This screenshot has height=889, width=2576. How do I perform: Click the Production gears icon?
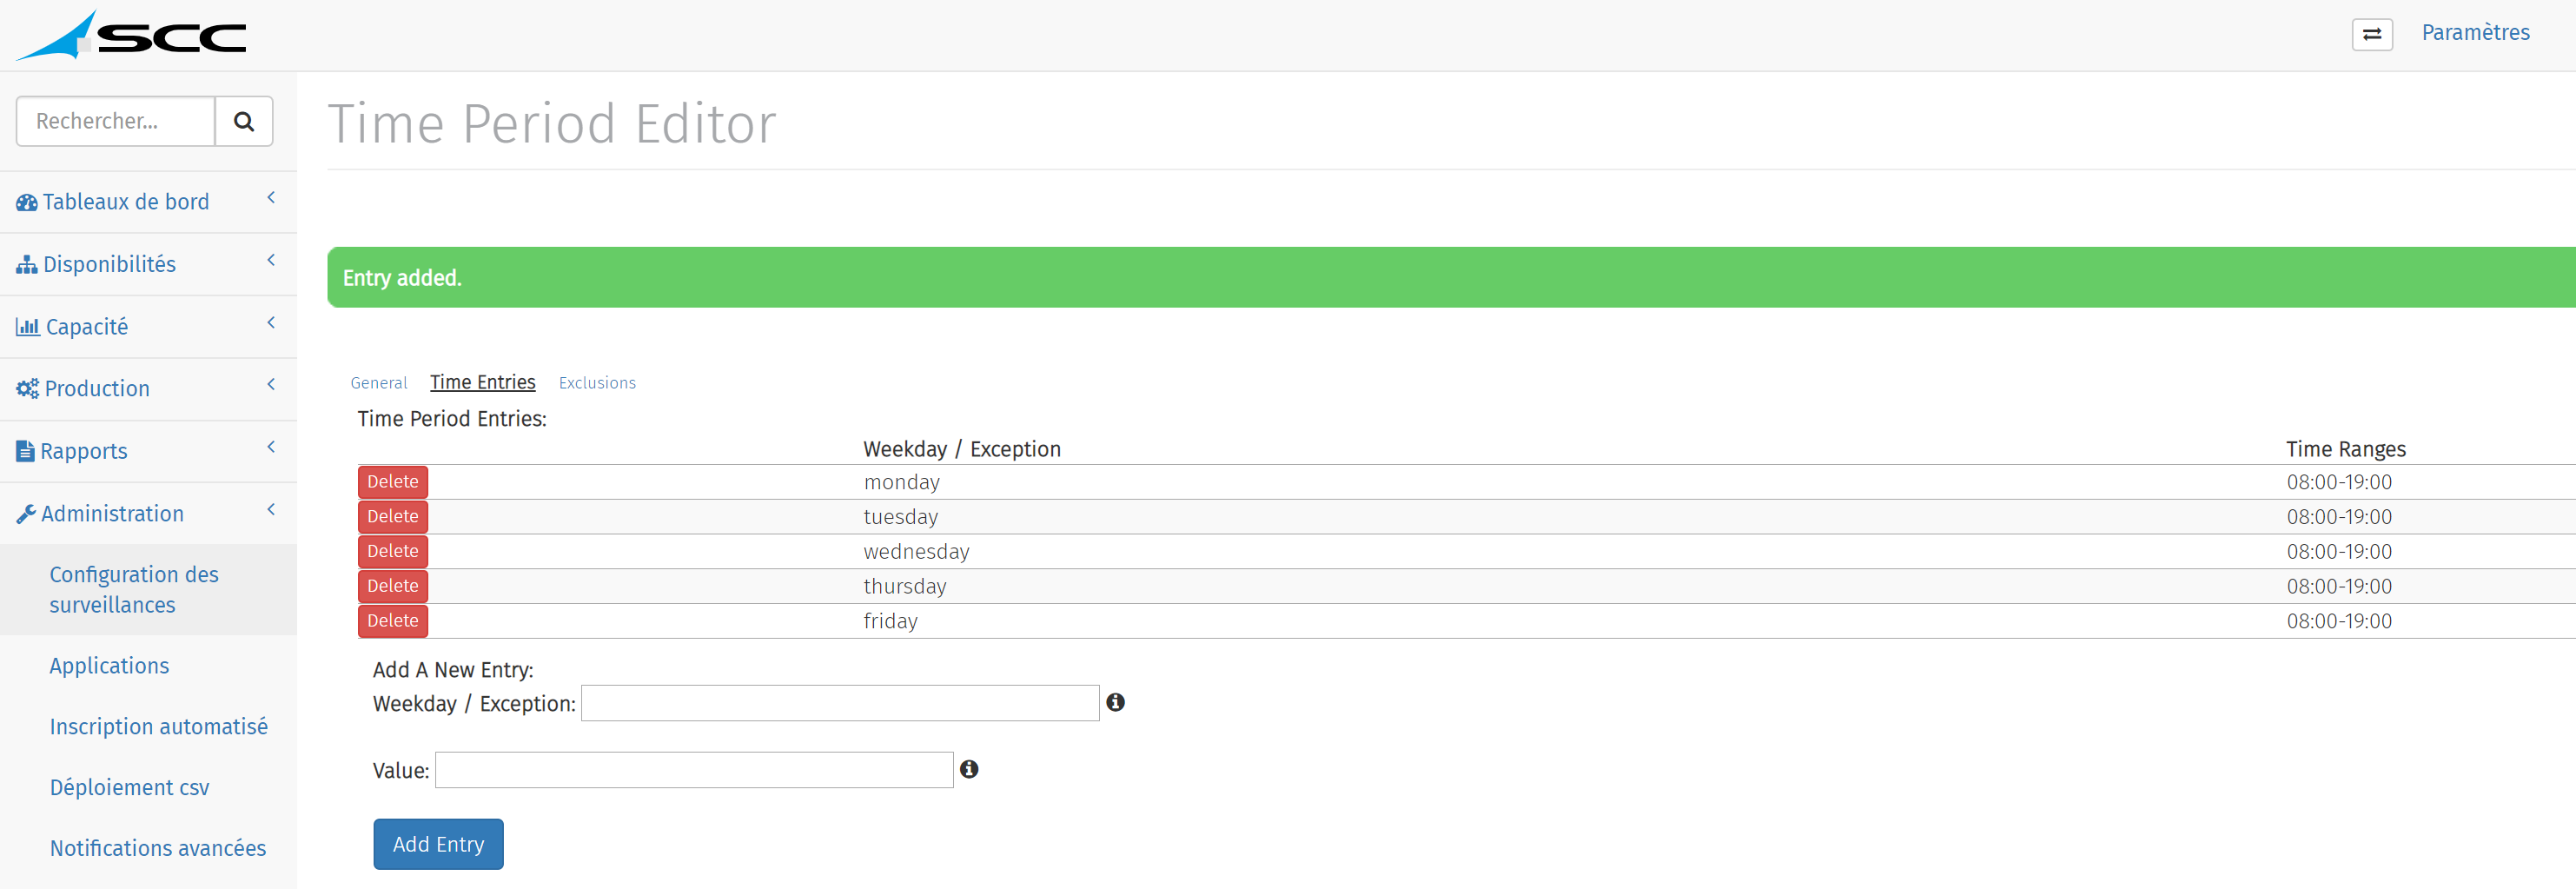coord(28,388)
